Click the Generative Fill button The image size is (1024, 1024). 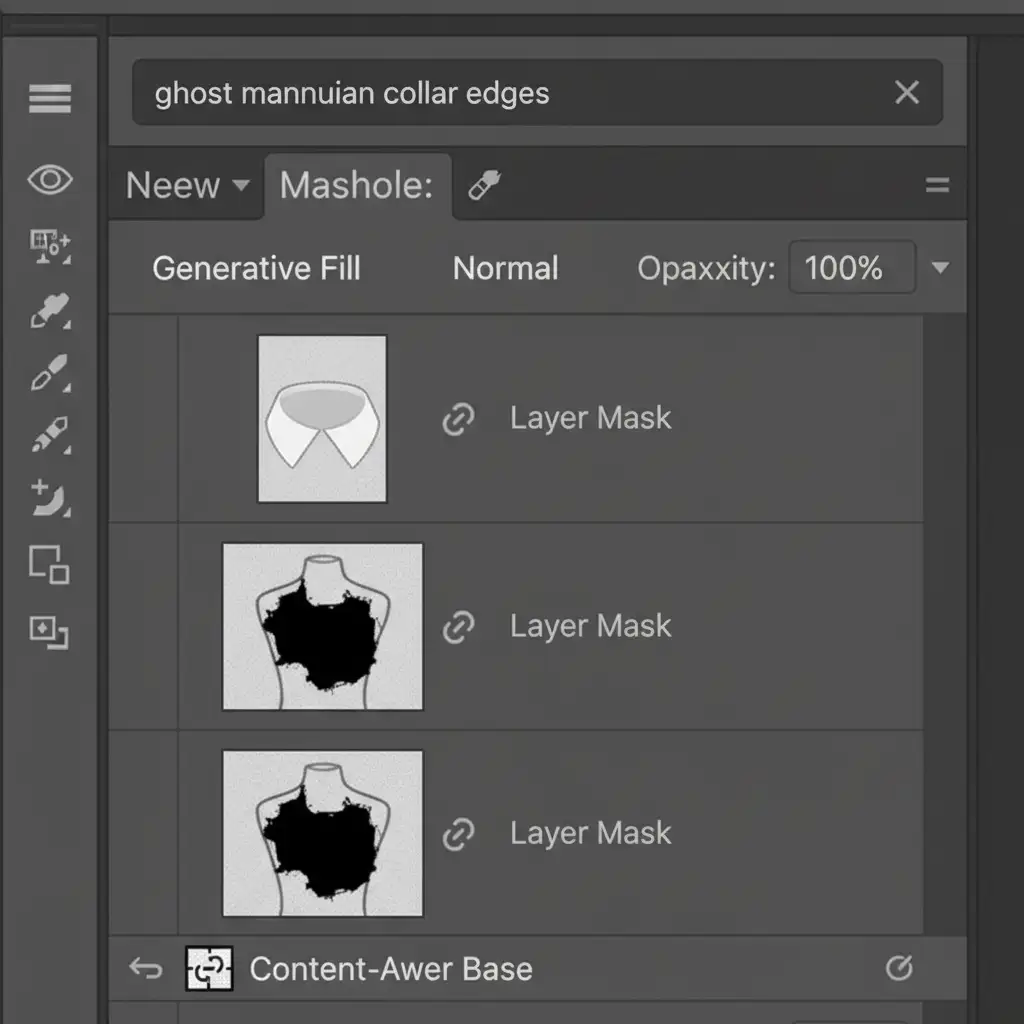256,268
